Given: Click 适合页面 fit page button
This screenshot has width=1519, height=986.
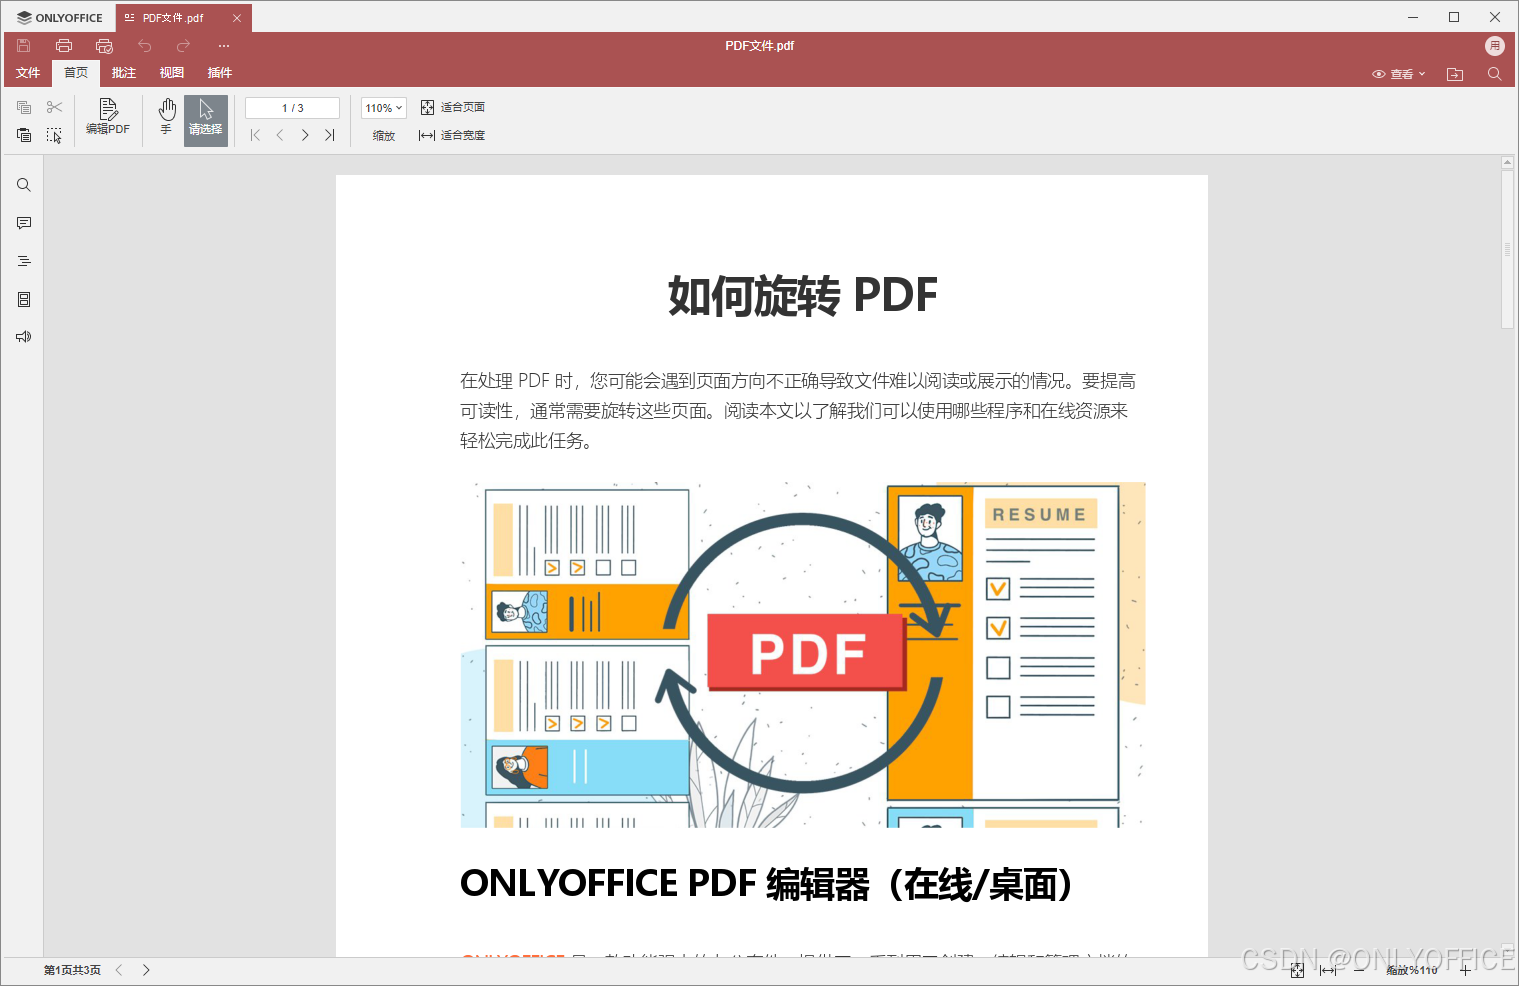Looking at the screenshot, I should (x=453, y=107).
